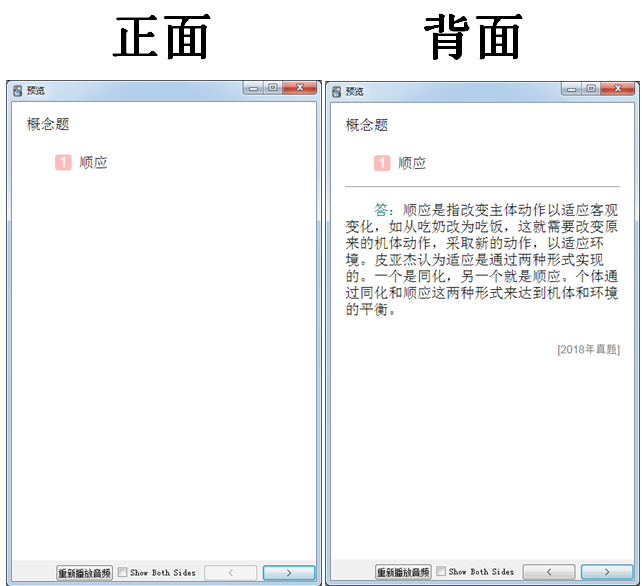Click the preview app icon in right window title bar

[337, 91]
